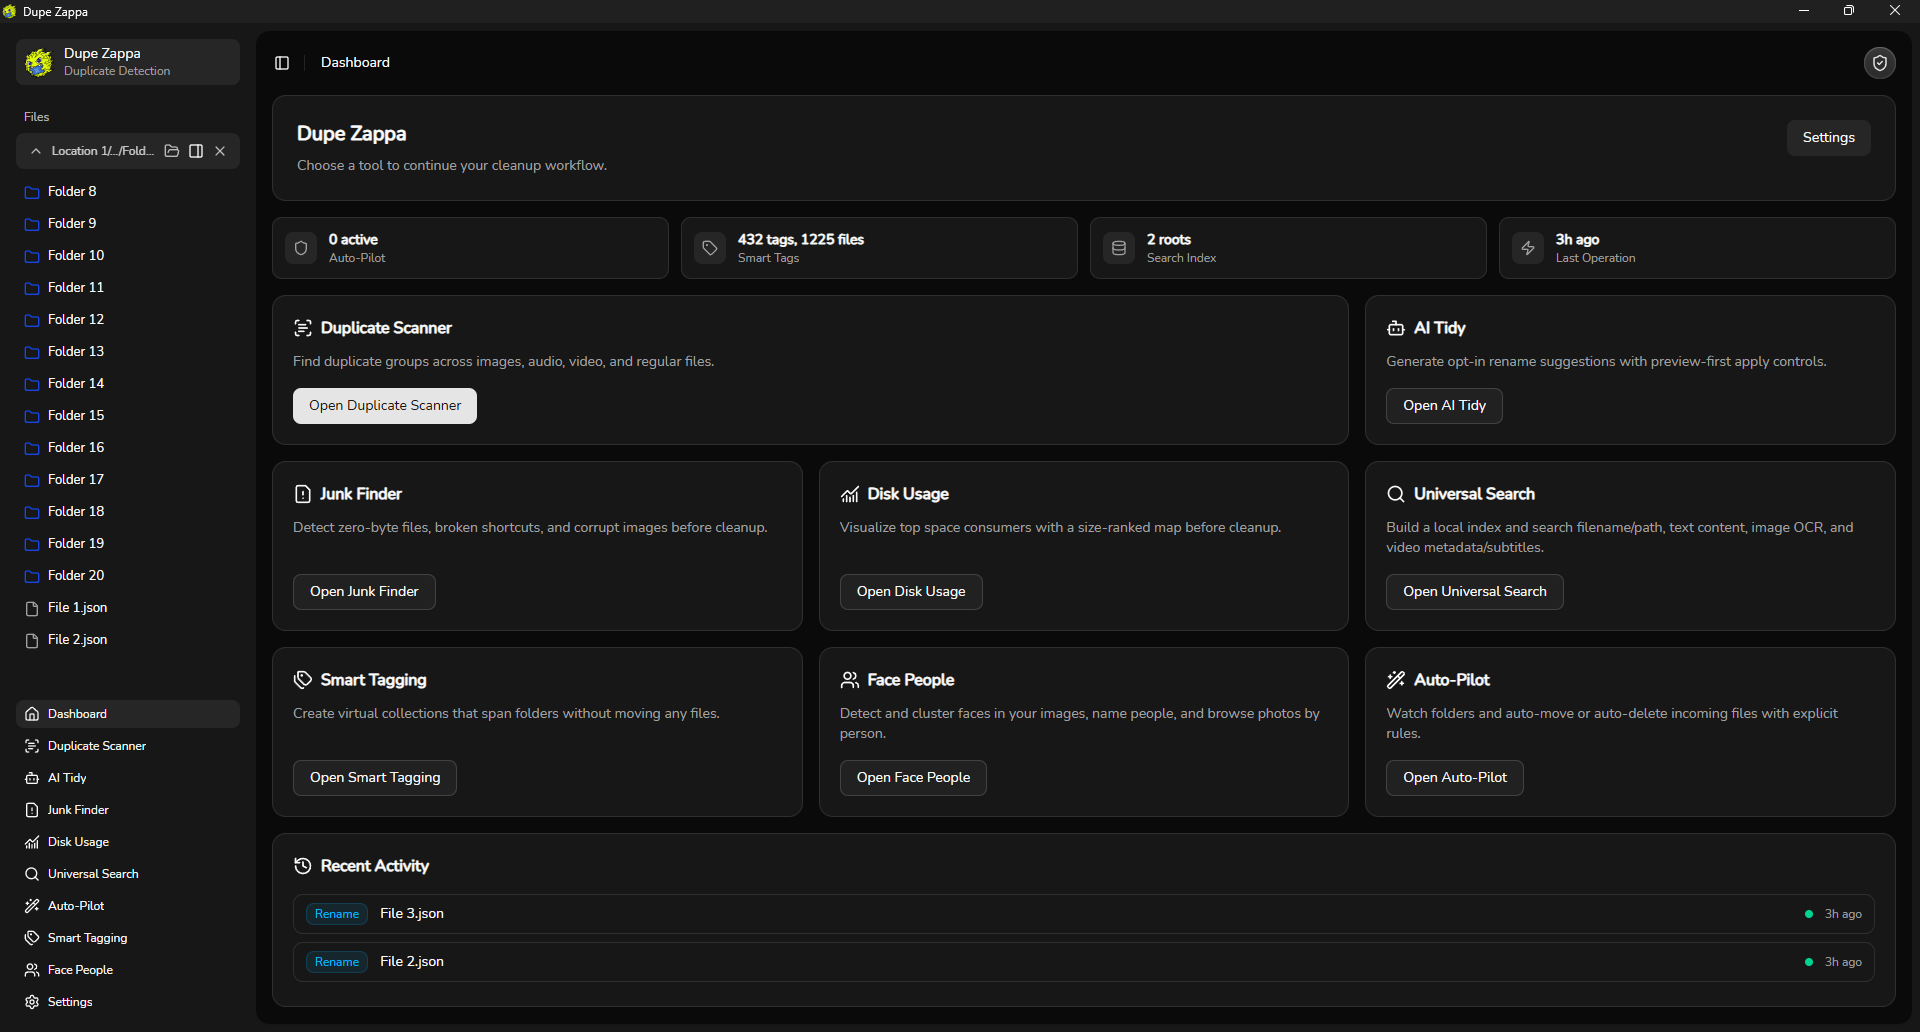
Task: Select File 2.json in file tree
Action: click(x=128, y=640)
